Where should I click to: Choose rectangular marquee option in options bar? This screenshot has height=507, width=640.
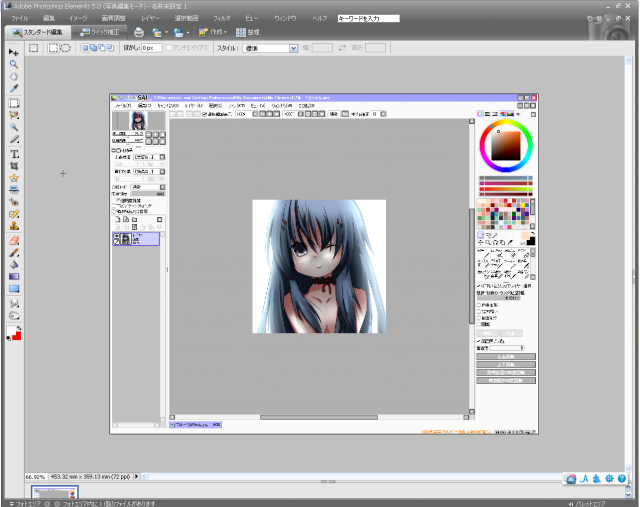click(x=53, y=48)
